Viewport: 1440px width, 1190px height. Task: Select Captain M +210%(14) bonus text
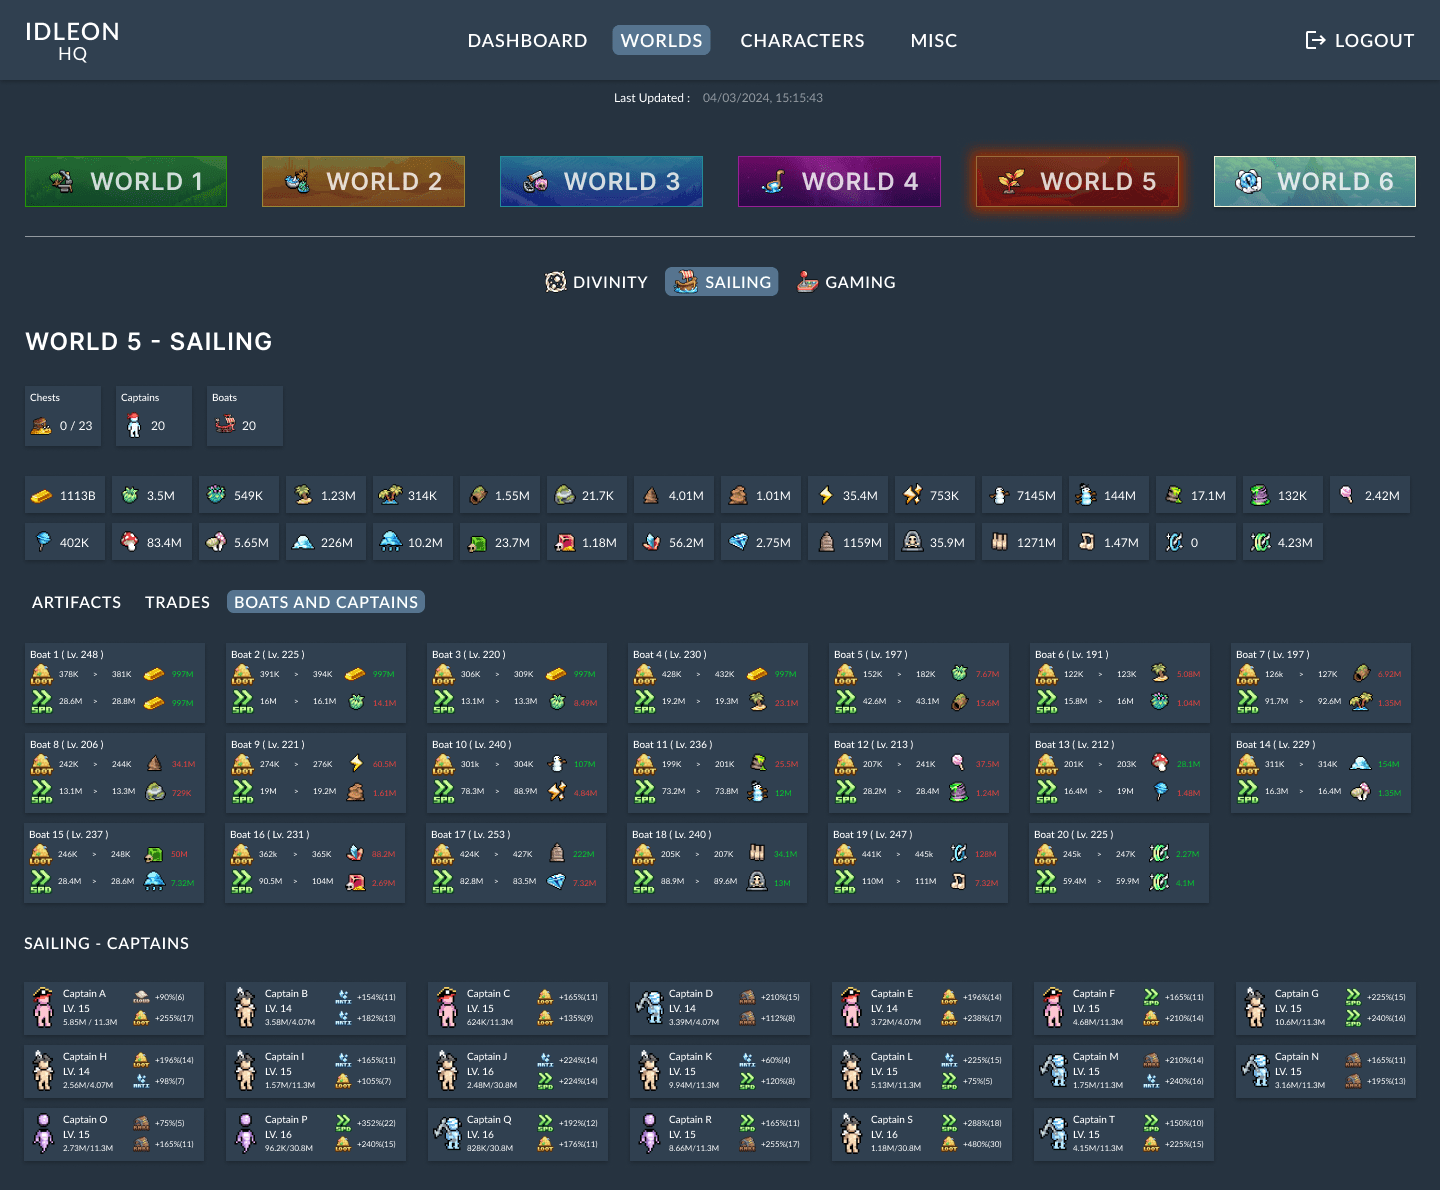[x=1184, y=1060]
